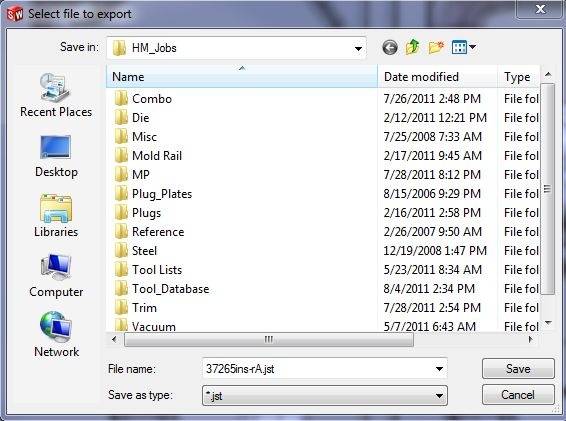
Task: Click the Cancel button
Action: click(x=518, y=395)
